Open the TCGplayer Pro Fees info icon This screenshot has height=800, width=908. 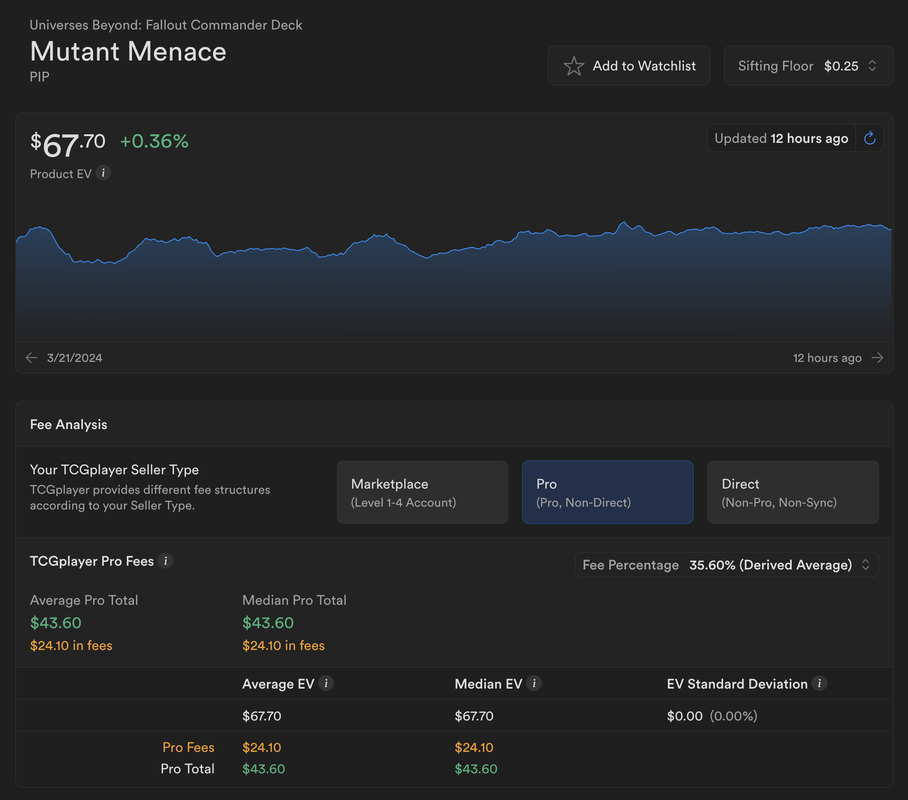pos(166,561)
